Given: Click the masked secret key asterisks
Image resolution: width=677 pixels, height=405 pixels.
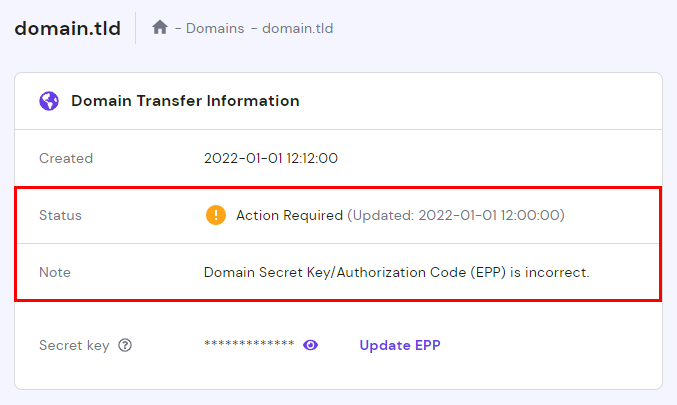Looking at the screenshot, I should click(249, 346).
